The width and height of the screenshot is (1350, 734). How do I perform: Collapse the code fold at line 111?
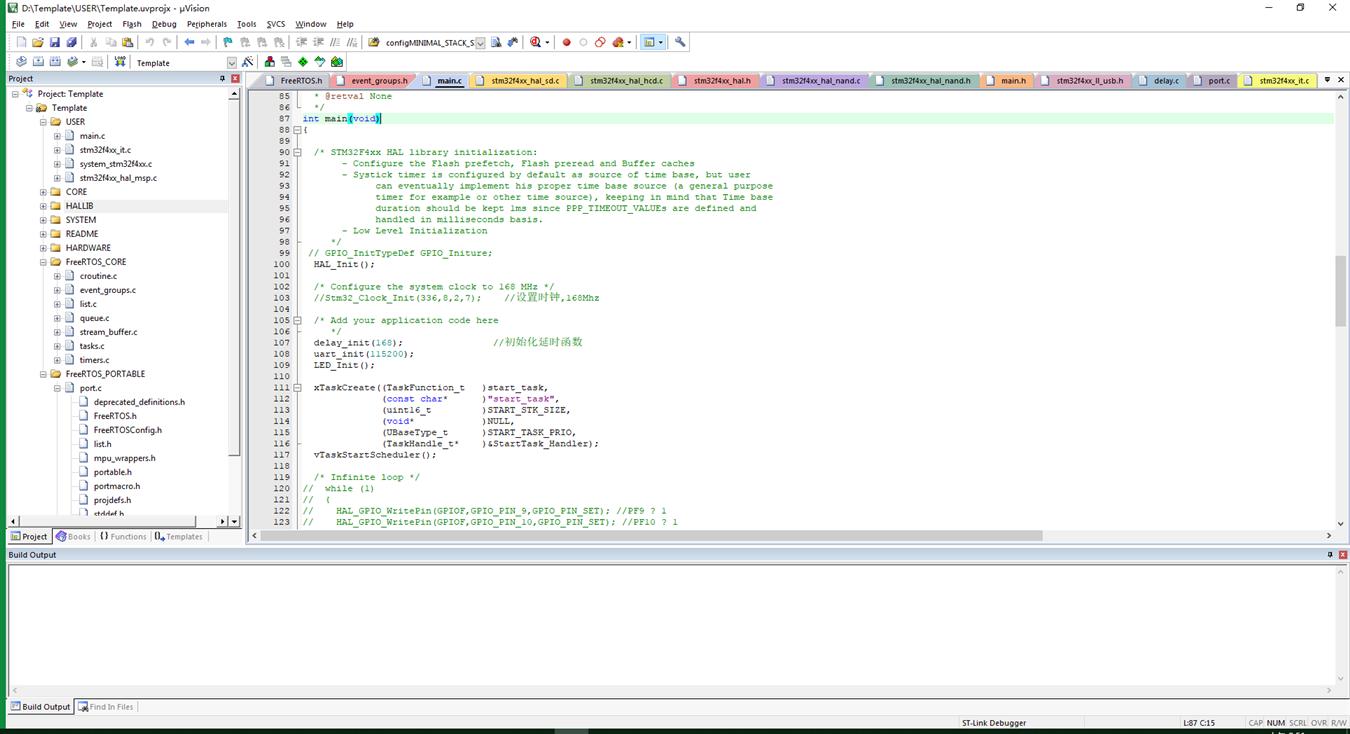298,387
